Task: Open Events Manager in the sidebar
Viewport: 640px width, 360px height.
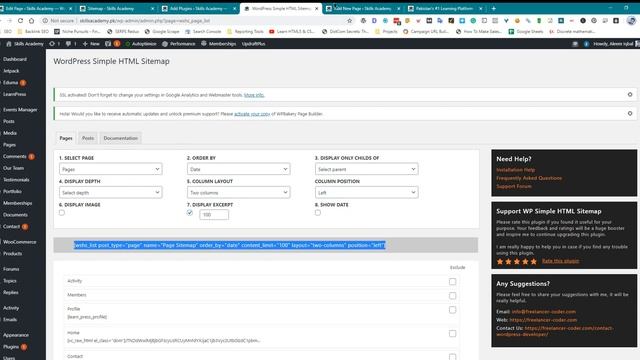Action: (x=20, y=110)
